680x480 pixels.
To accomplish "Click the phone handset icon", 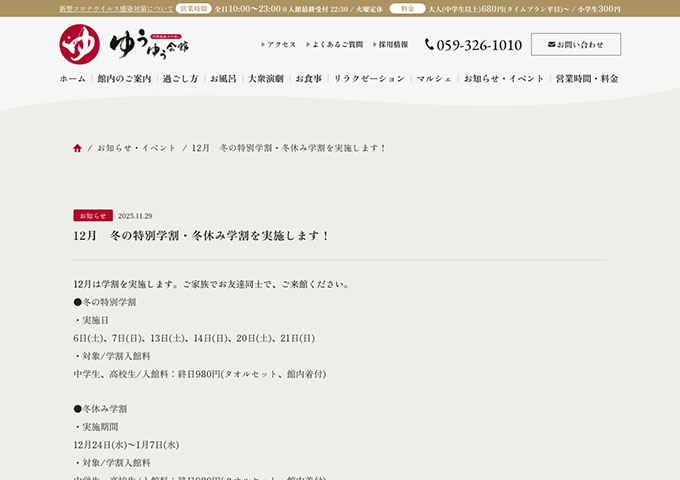I will pyautogui.click(x=429, y=44).
